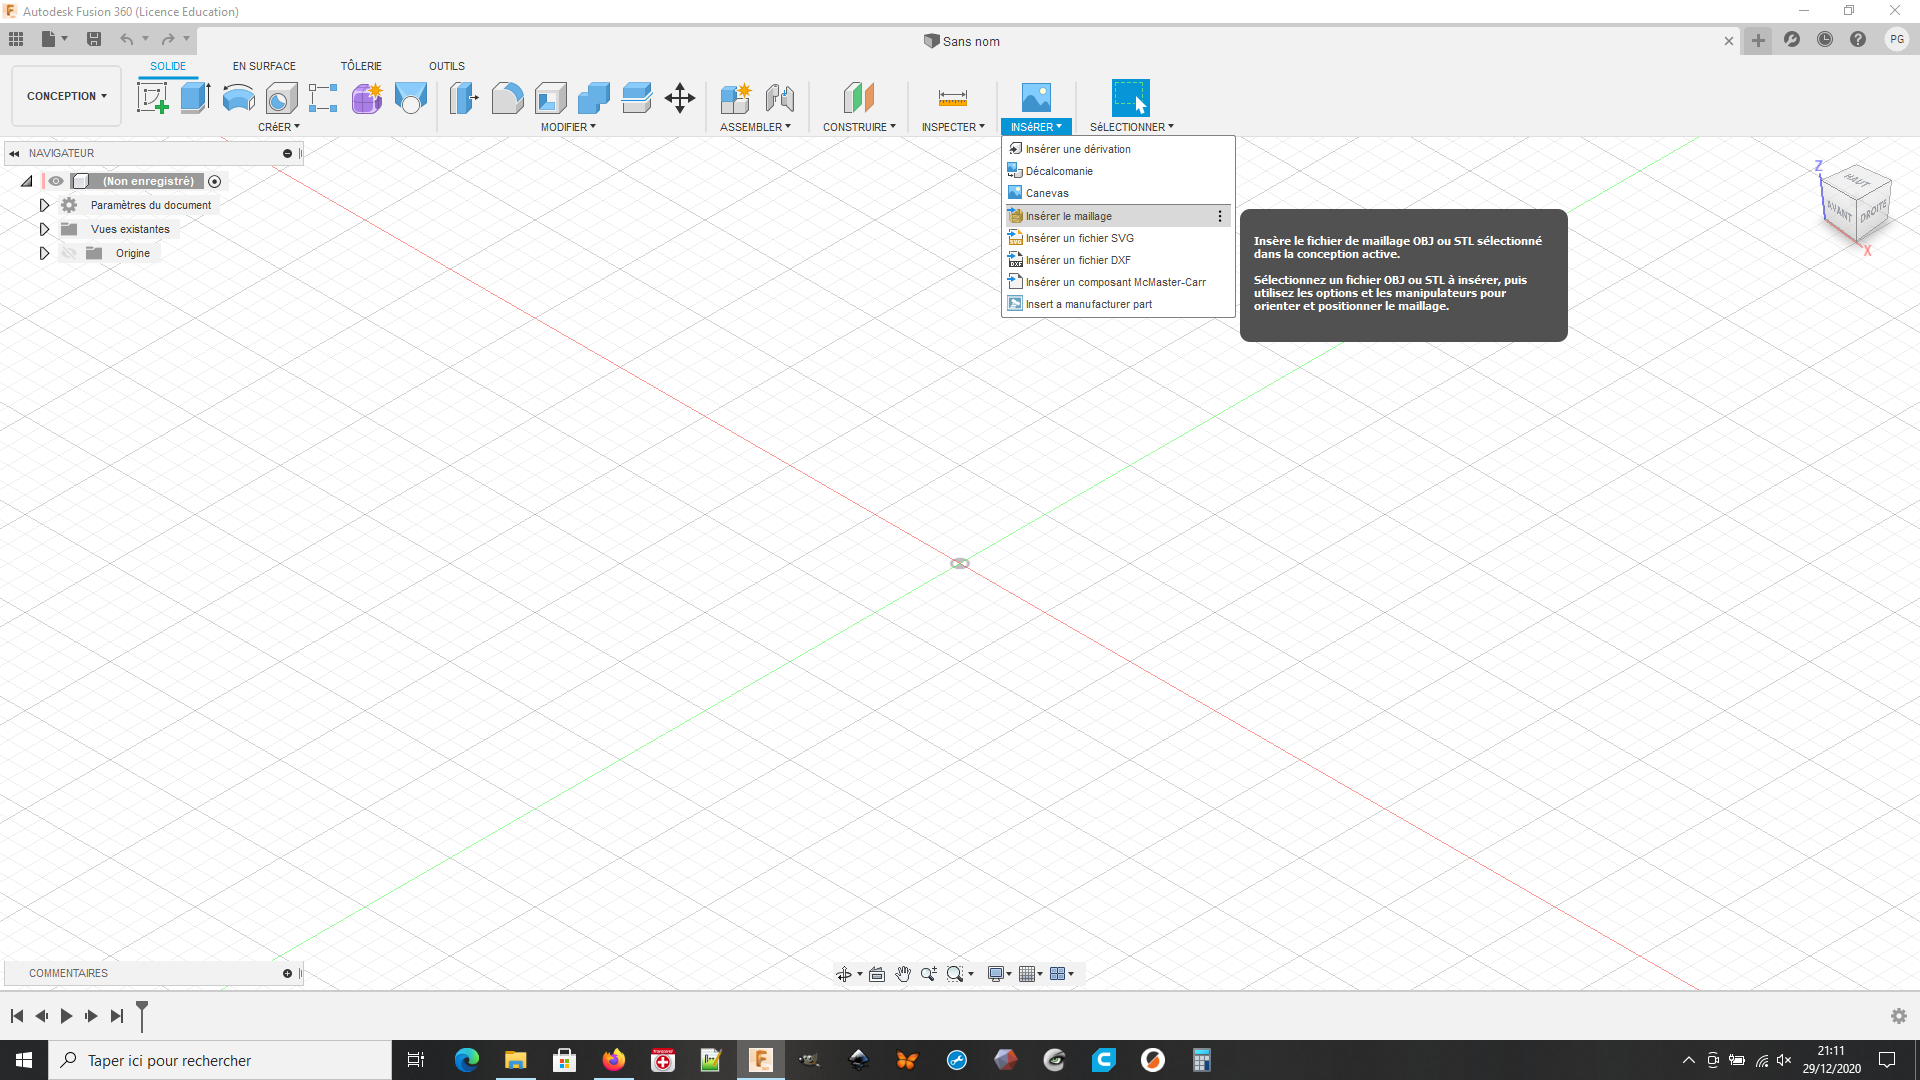Choose Insérer un composant McMaster-Carr
This screenshot has height=1080, width=1920.
click(1118, 282)
